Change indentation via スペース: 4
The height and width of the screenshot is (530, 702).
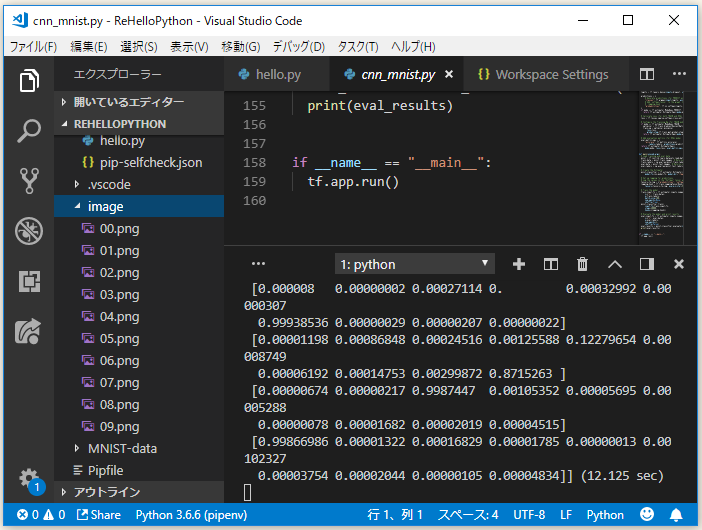468,515
